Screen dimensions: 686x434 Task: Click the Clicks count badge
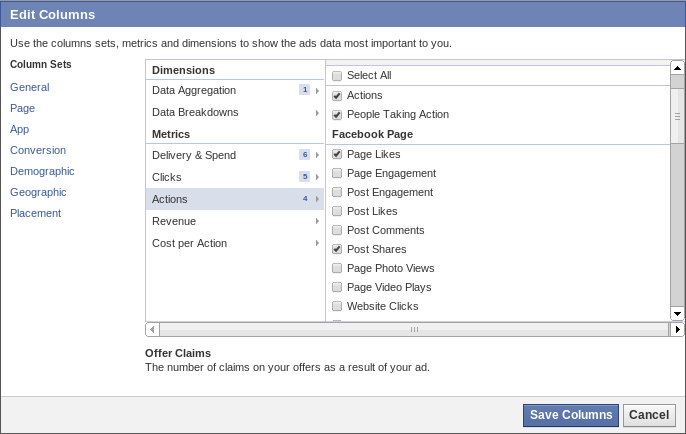(x=304, y=177)
